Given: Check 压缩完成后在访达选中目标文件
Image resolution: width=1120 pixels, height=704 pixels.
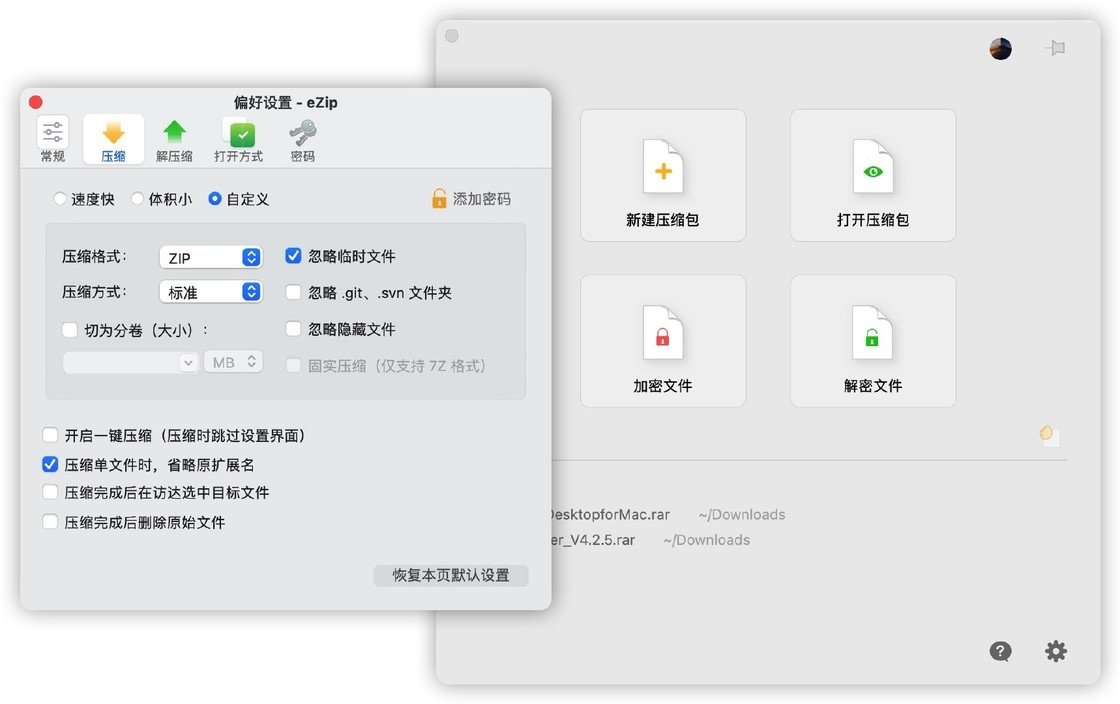Looking at the screenshot, I should pos(50,492).
